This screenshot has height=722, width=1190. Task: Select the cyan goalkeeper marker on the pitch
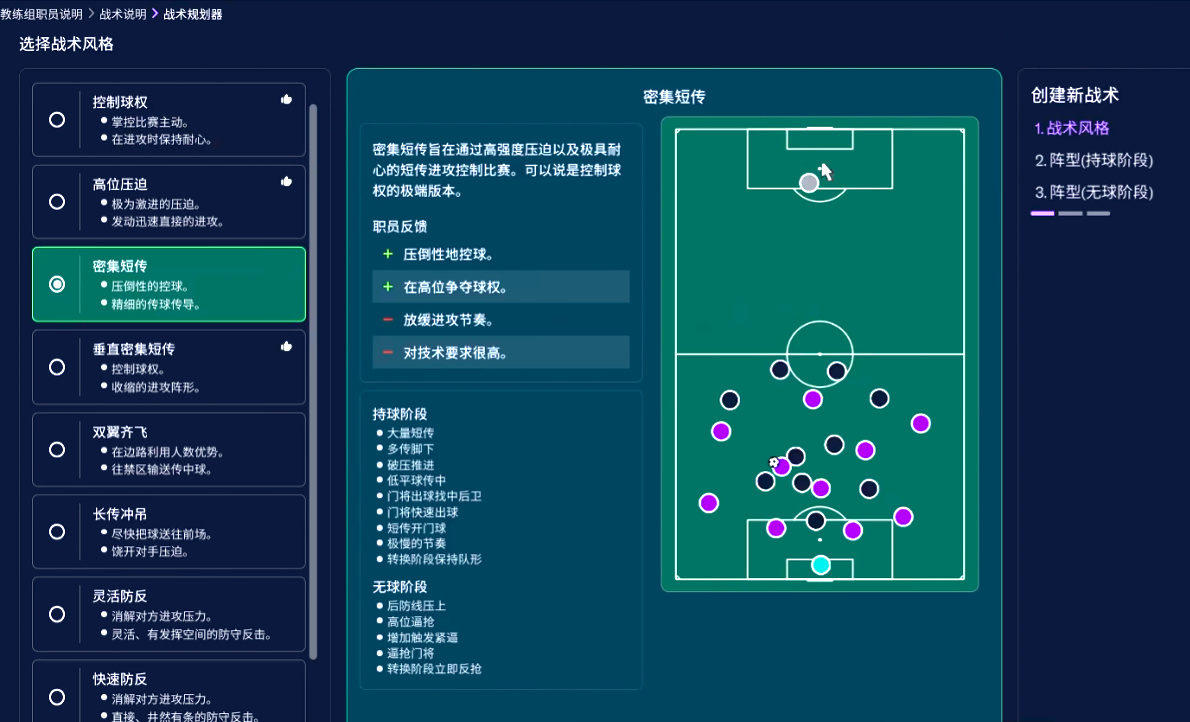coord(821,565)
